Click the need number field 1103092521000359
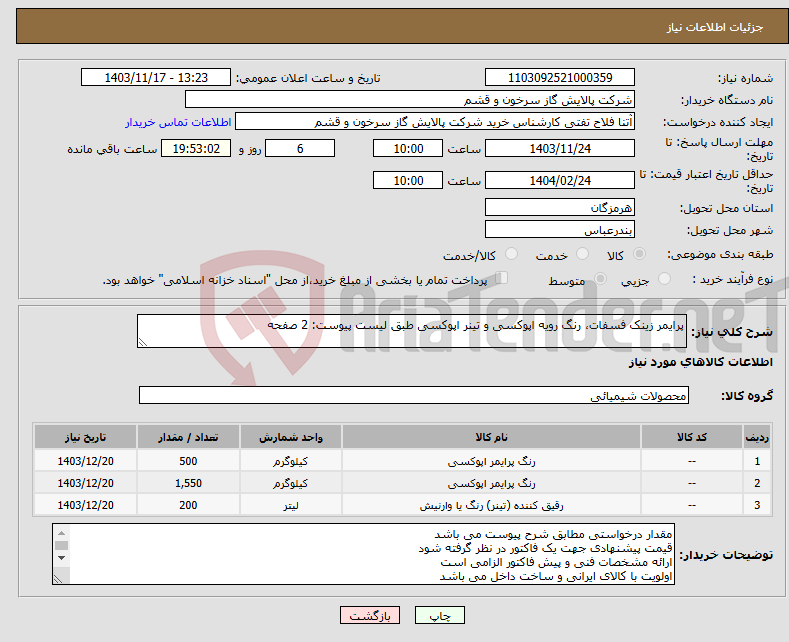Image resolution: width=789 pixels, height=642 pixels. click(560, 77)
